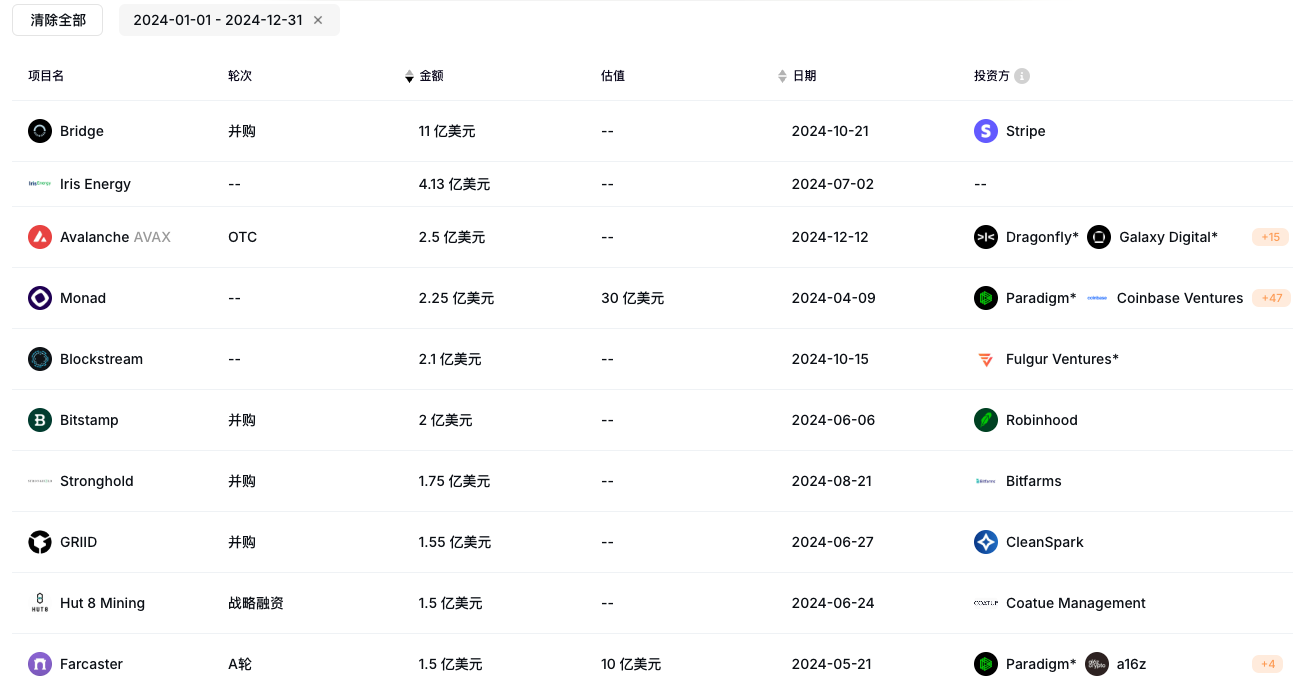Click the OTC round cell
Viewport: 1293px width, 687px height.
[242, 237]
